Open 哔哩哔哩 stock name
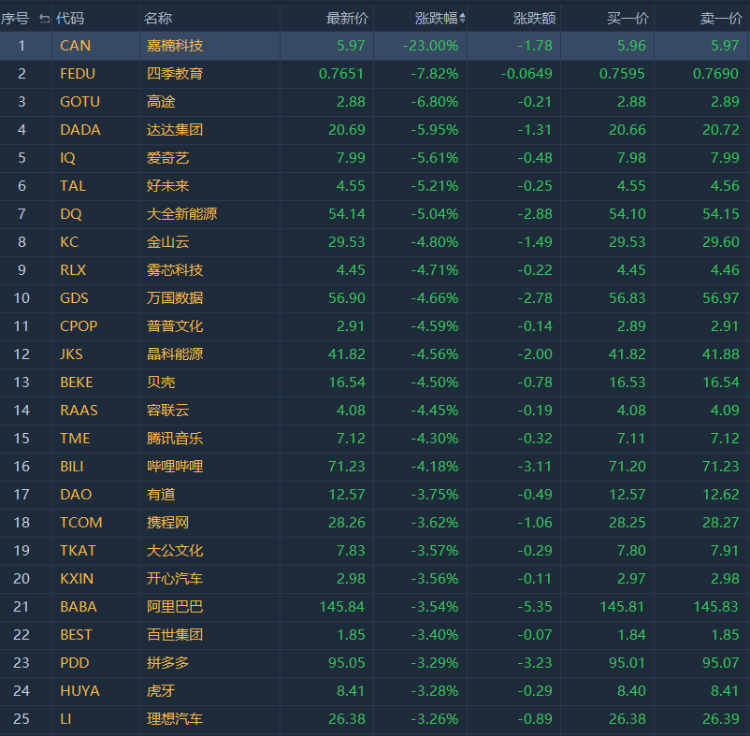The width and height of the screenshot is (750, 736). (175, 466)
